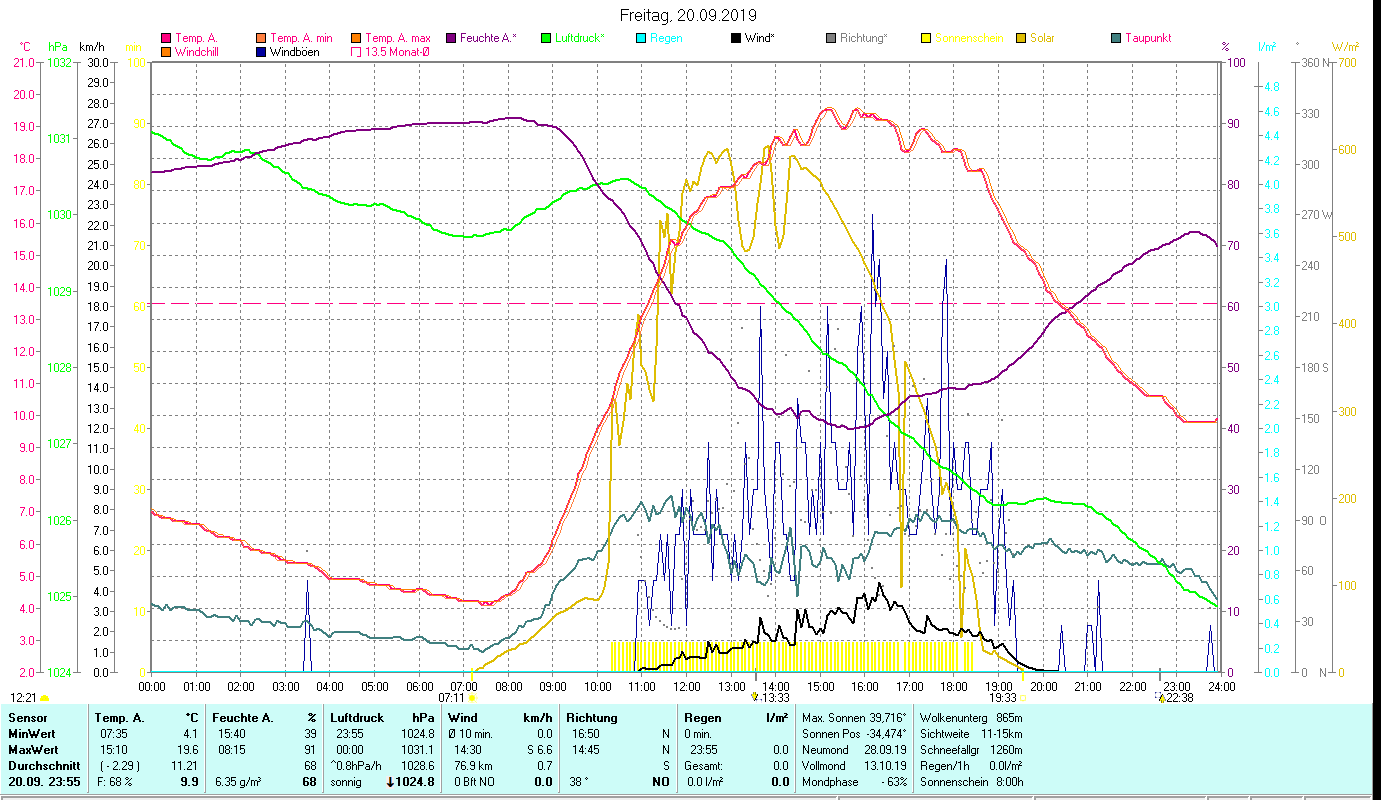Click the green Luftdruck* legend swatch
The width and height of the screenshot is (1381, 800).
(546, 38)
